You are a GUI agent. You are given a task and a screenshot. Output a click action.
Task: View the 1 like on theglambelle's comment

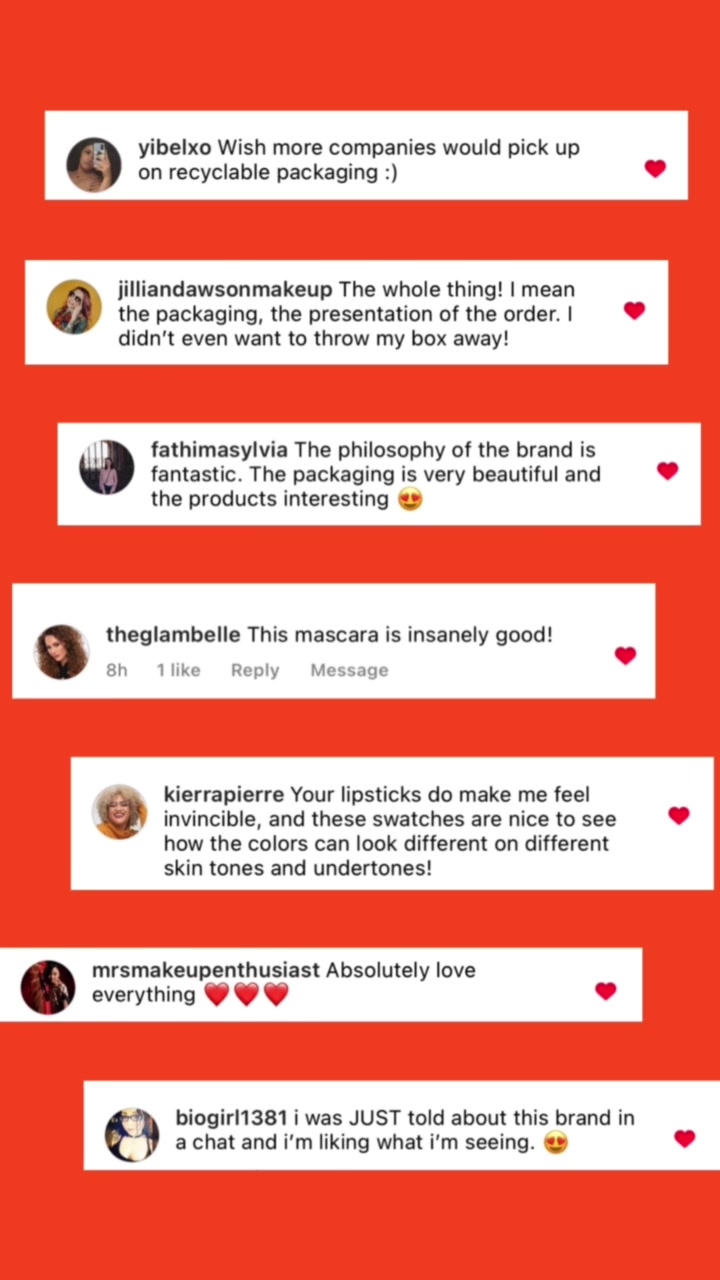pos(178,670)
